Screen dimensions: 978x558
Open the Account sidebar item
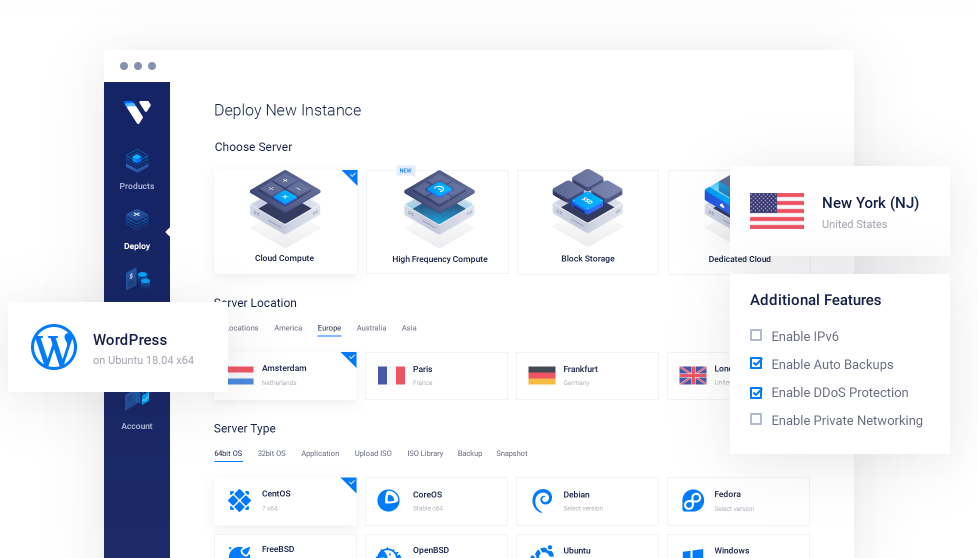pos(137,411)
